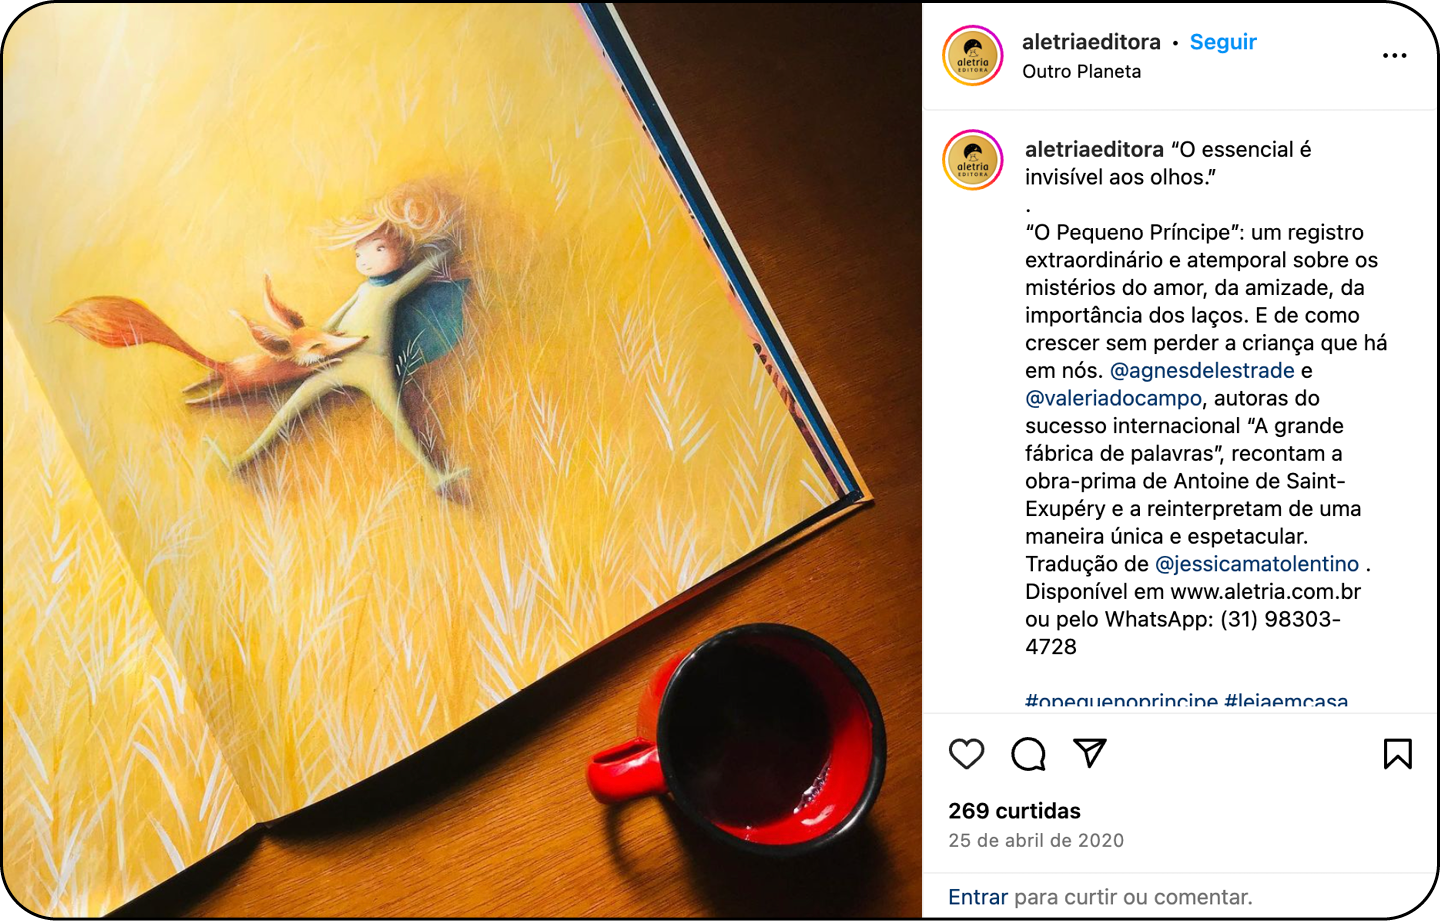Open aletriaeditora profile picture in header
Image resolution: width=1440 pixels, height=921 pixels.
point(973,56)
